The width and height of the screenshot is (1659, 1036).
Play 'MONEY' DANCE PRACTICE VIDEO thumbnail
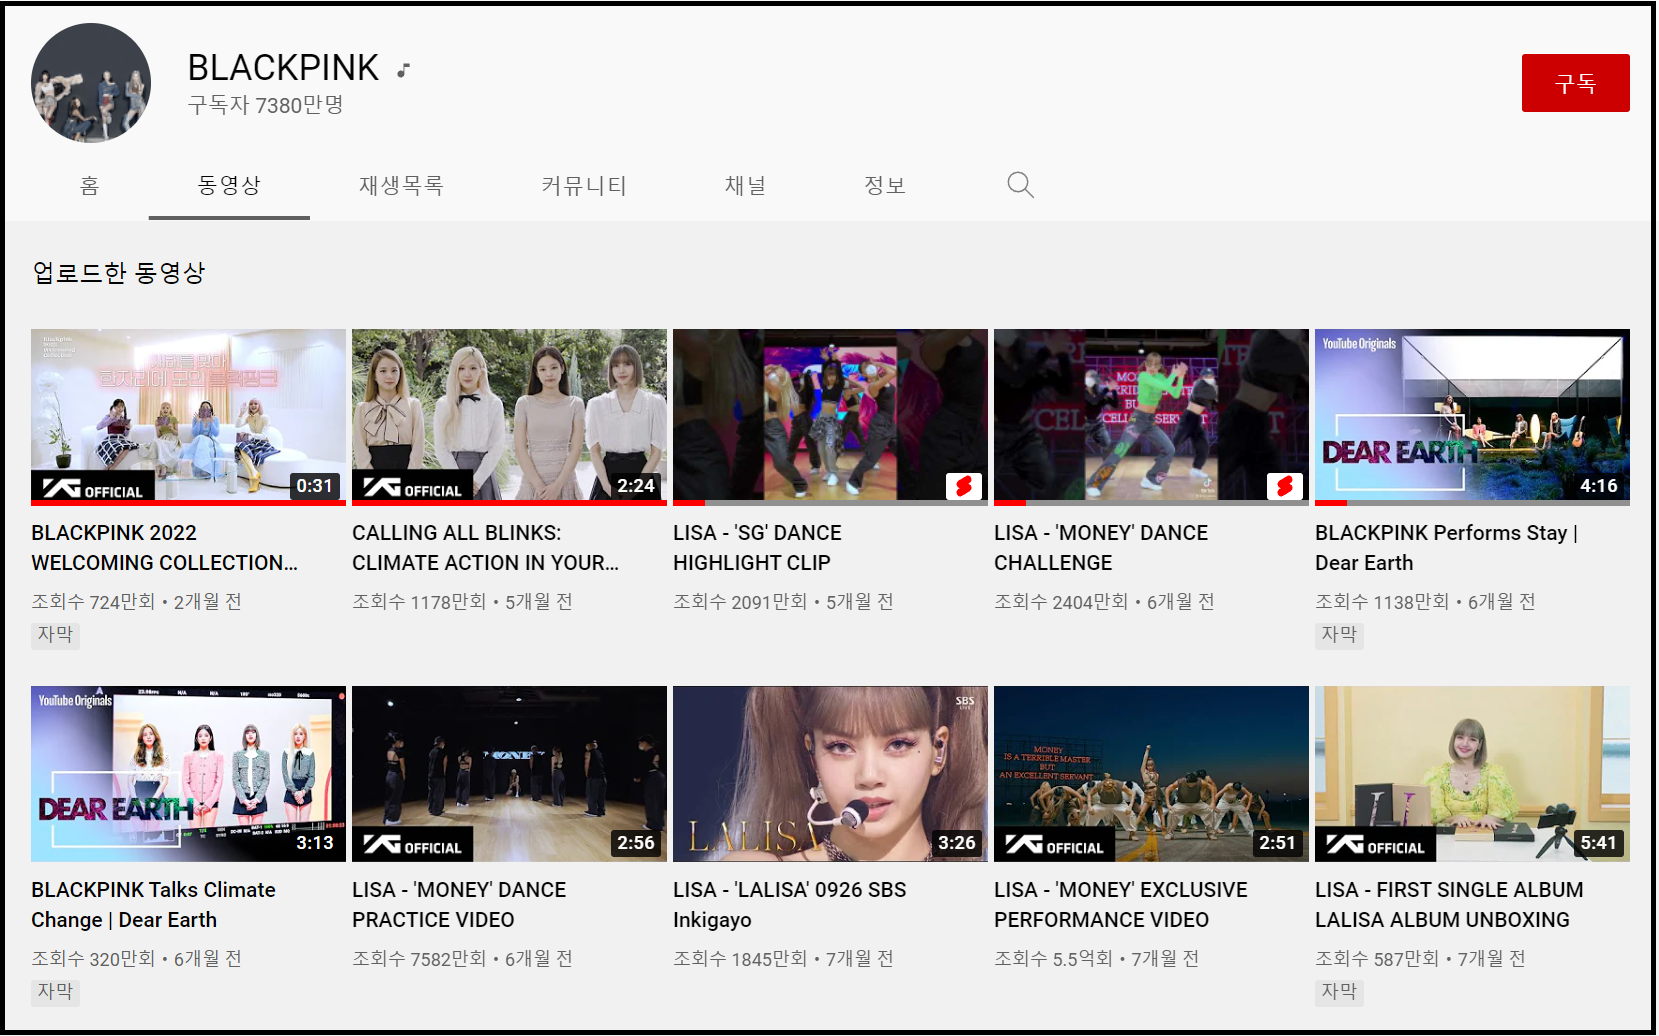[x=509, y=774]
